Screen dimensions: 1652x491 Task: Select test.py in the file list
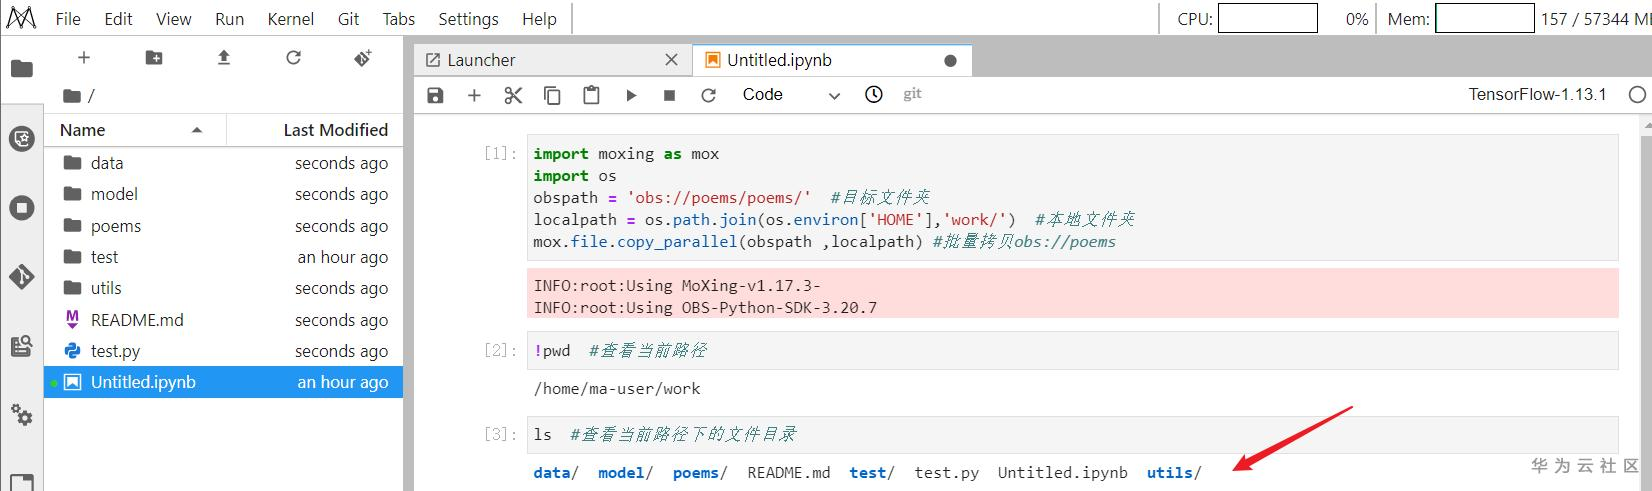(x=115, y=351)
